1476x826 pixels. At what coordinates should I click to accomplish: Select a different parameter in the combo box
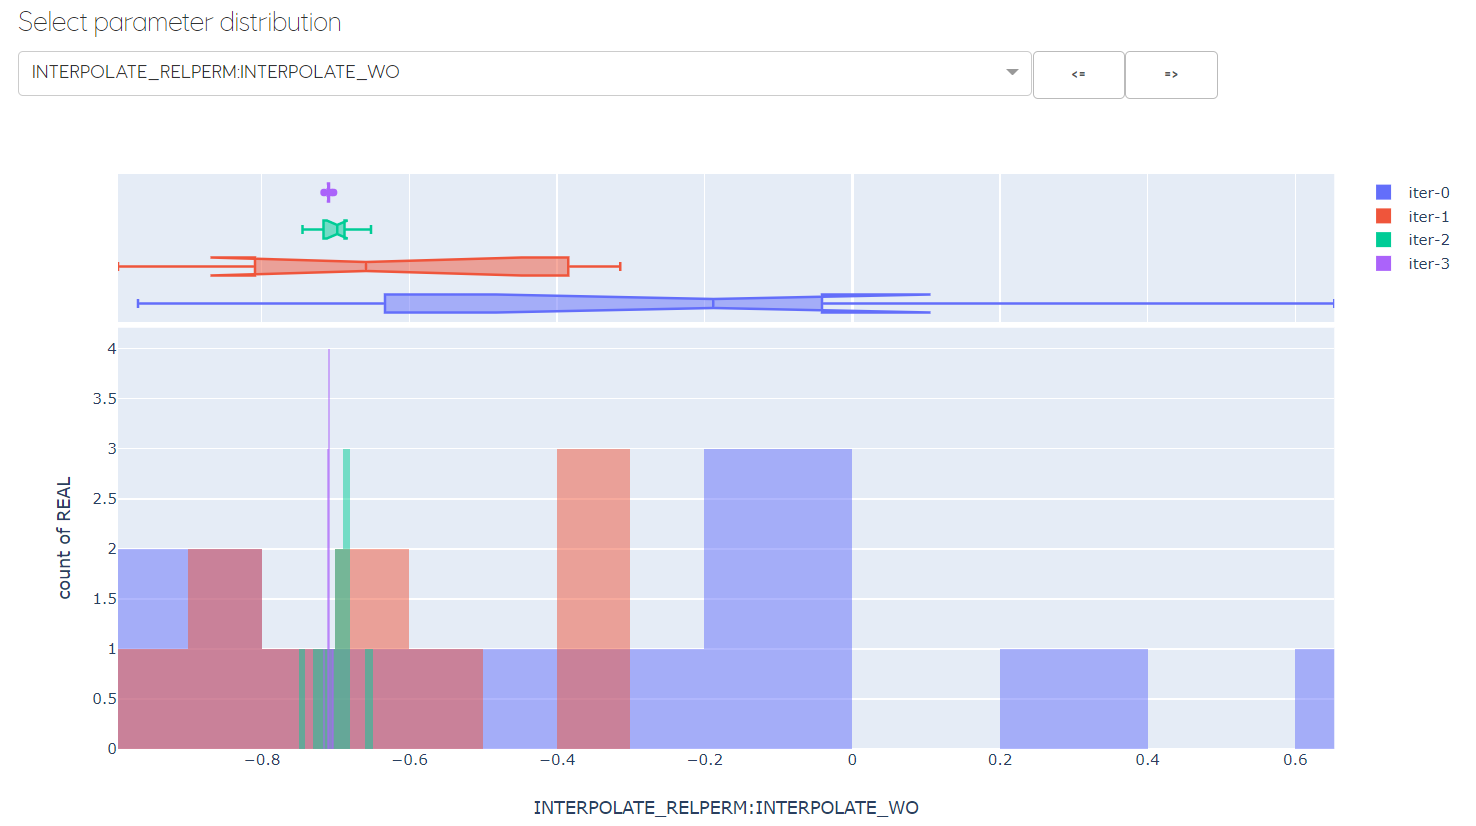pyautogui.click(x=520, y=73)
